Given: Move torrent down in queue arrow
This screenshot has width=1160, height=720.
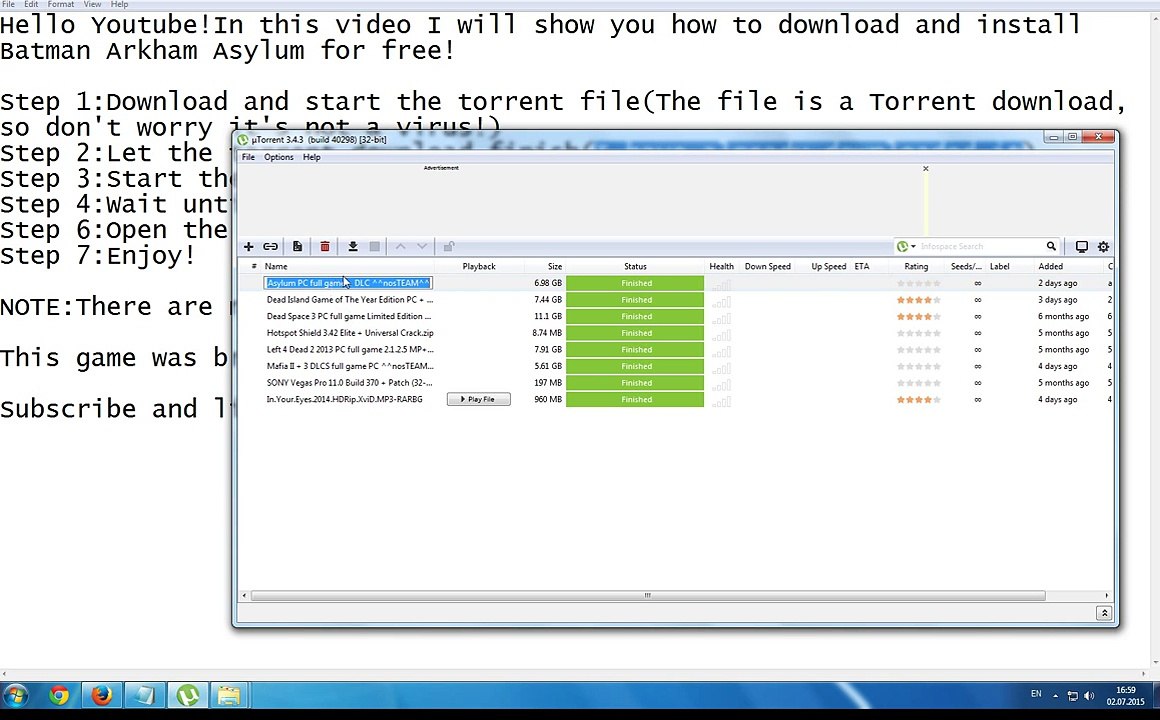Looking at the screenshot, I should 422,246.
